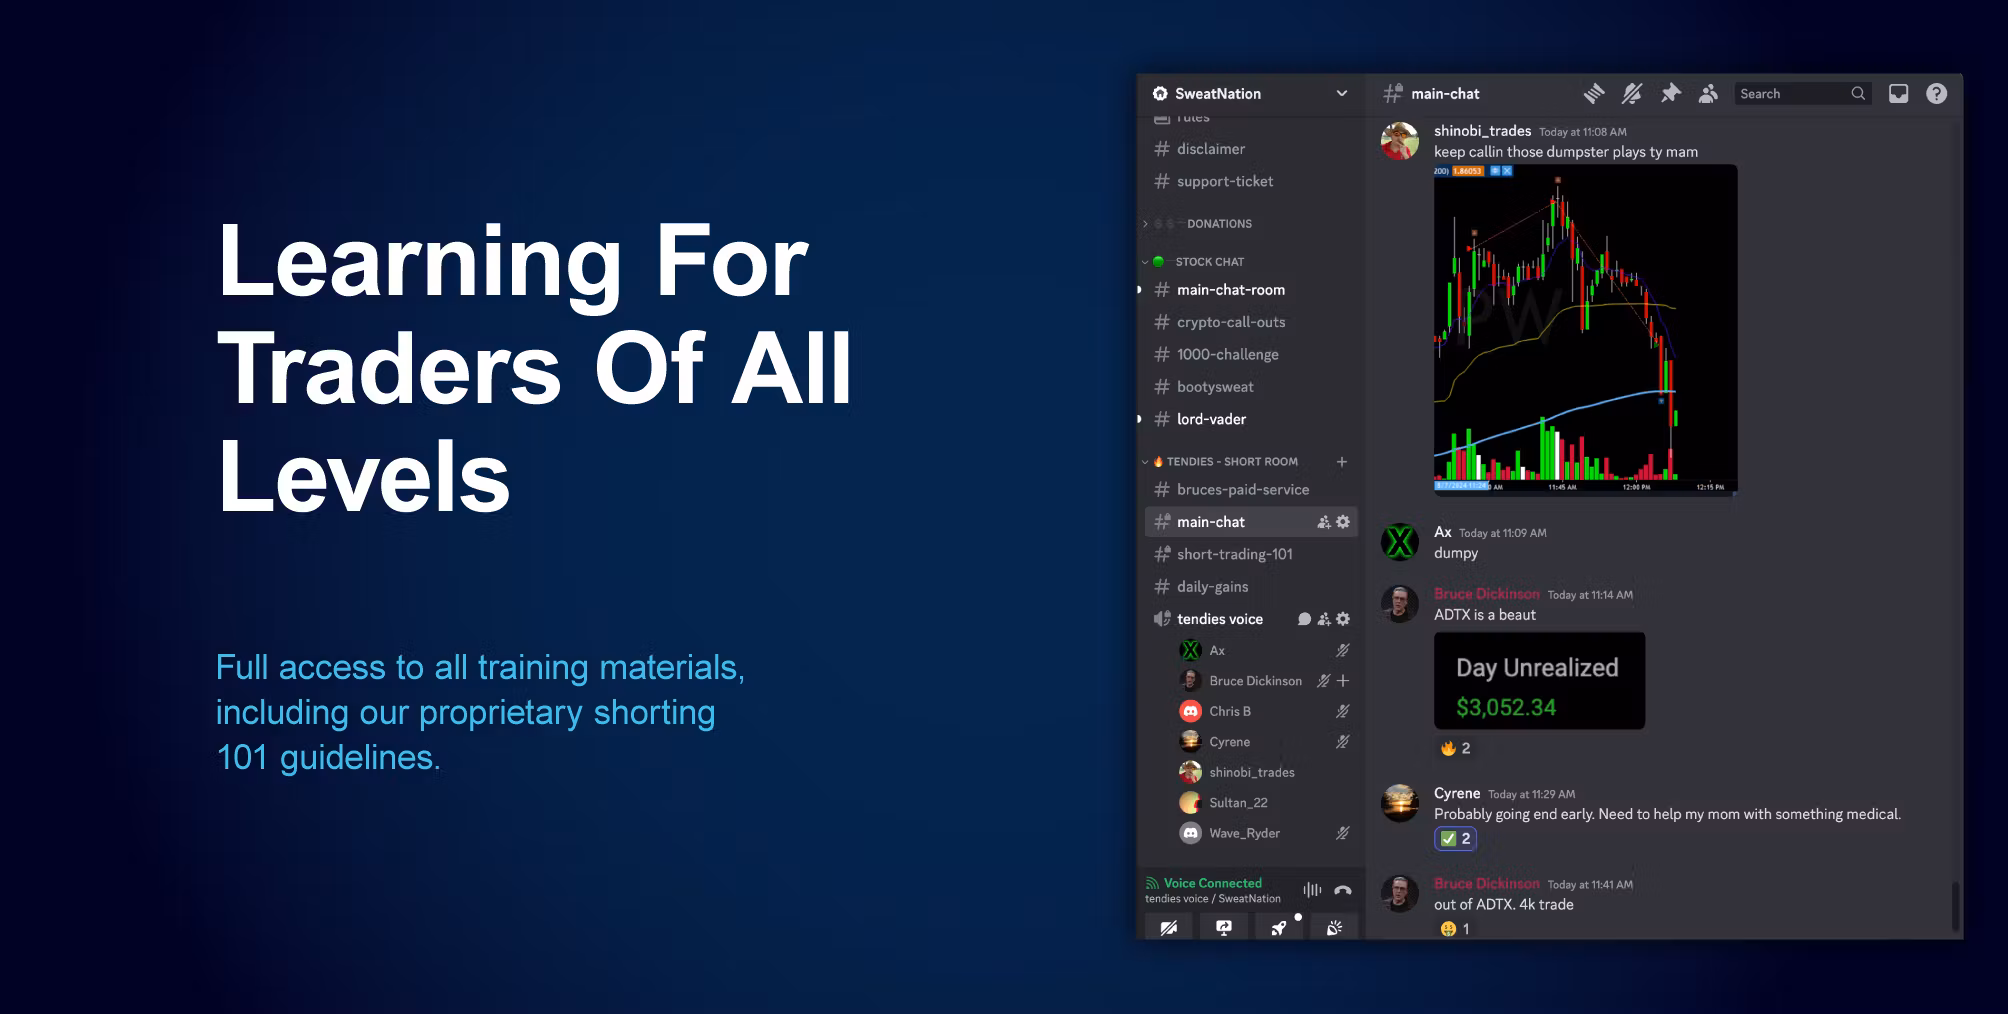Open the Threads icon in channel header
2008x1014 pixels.
click(1594, 94)
